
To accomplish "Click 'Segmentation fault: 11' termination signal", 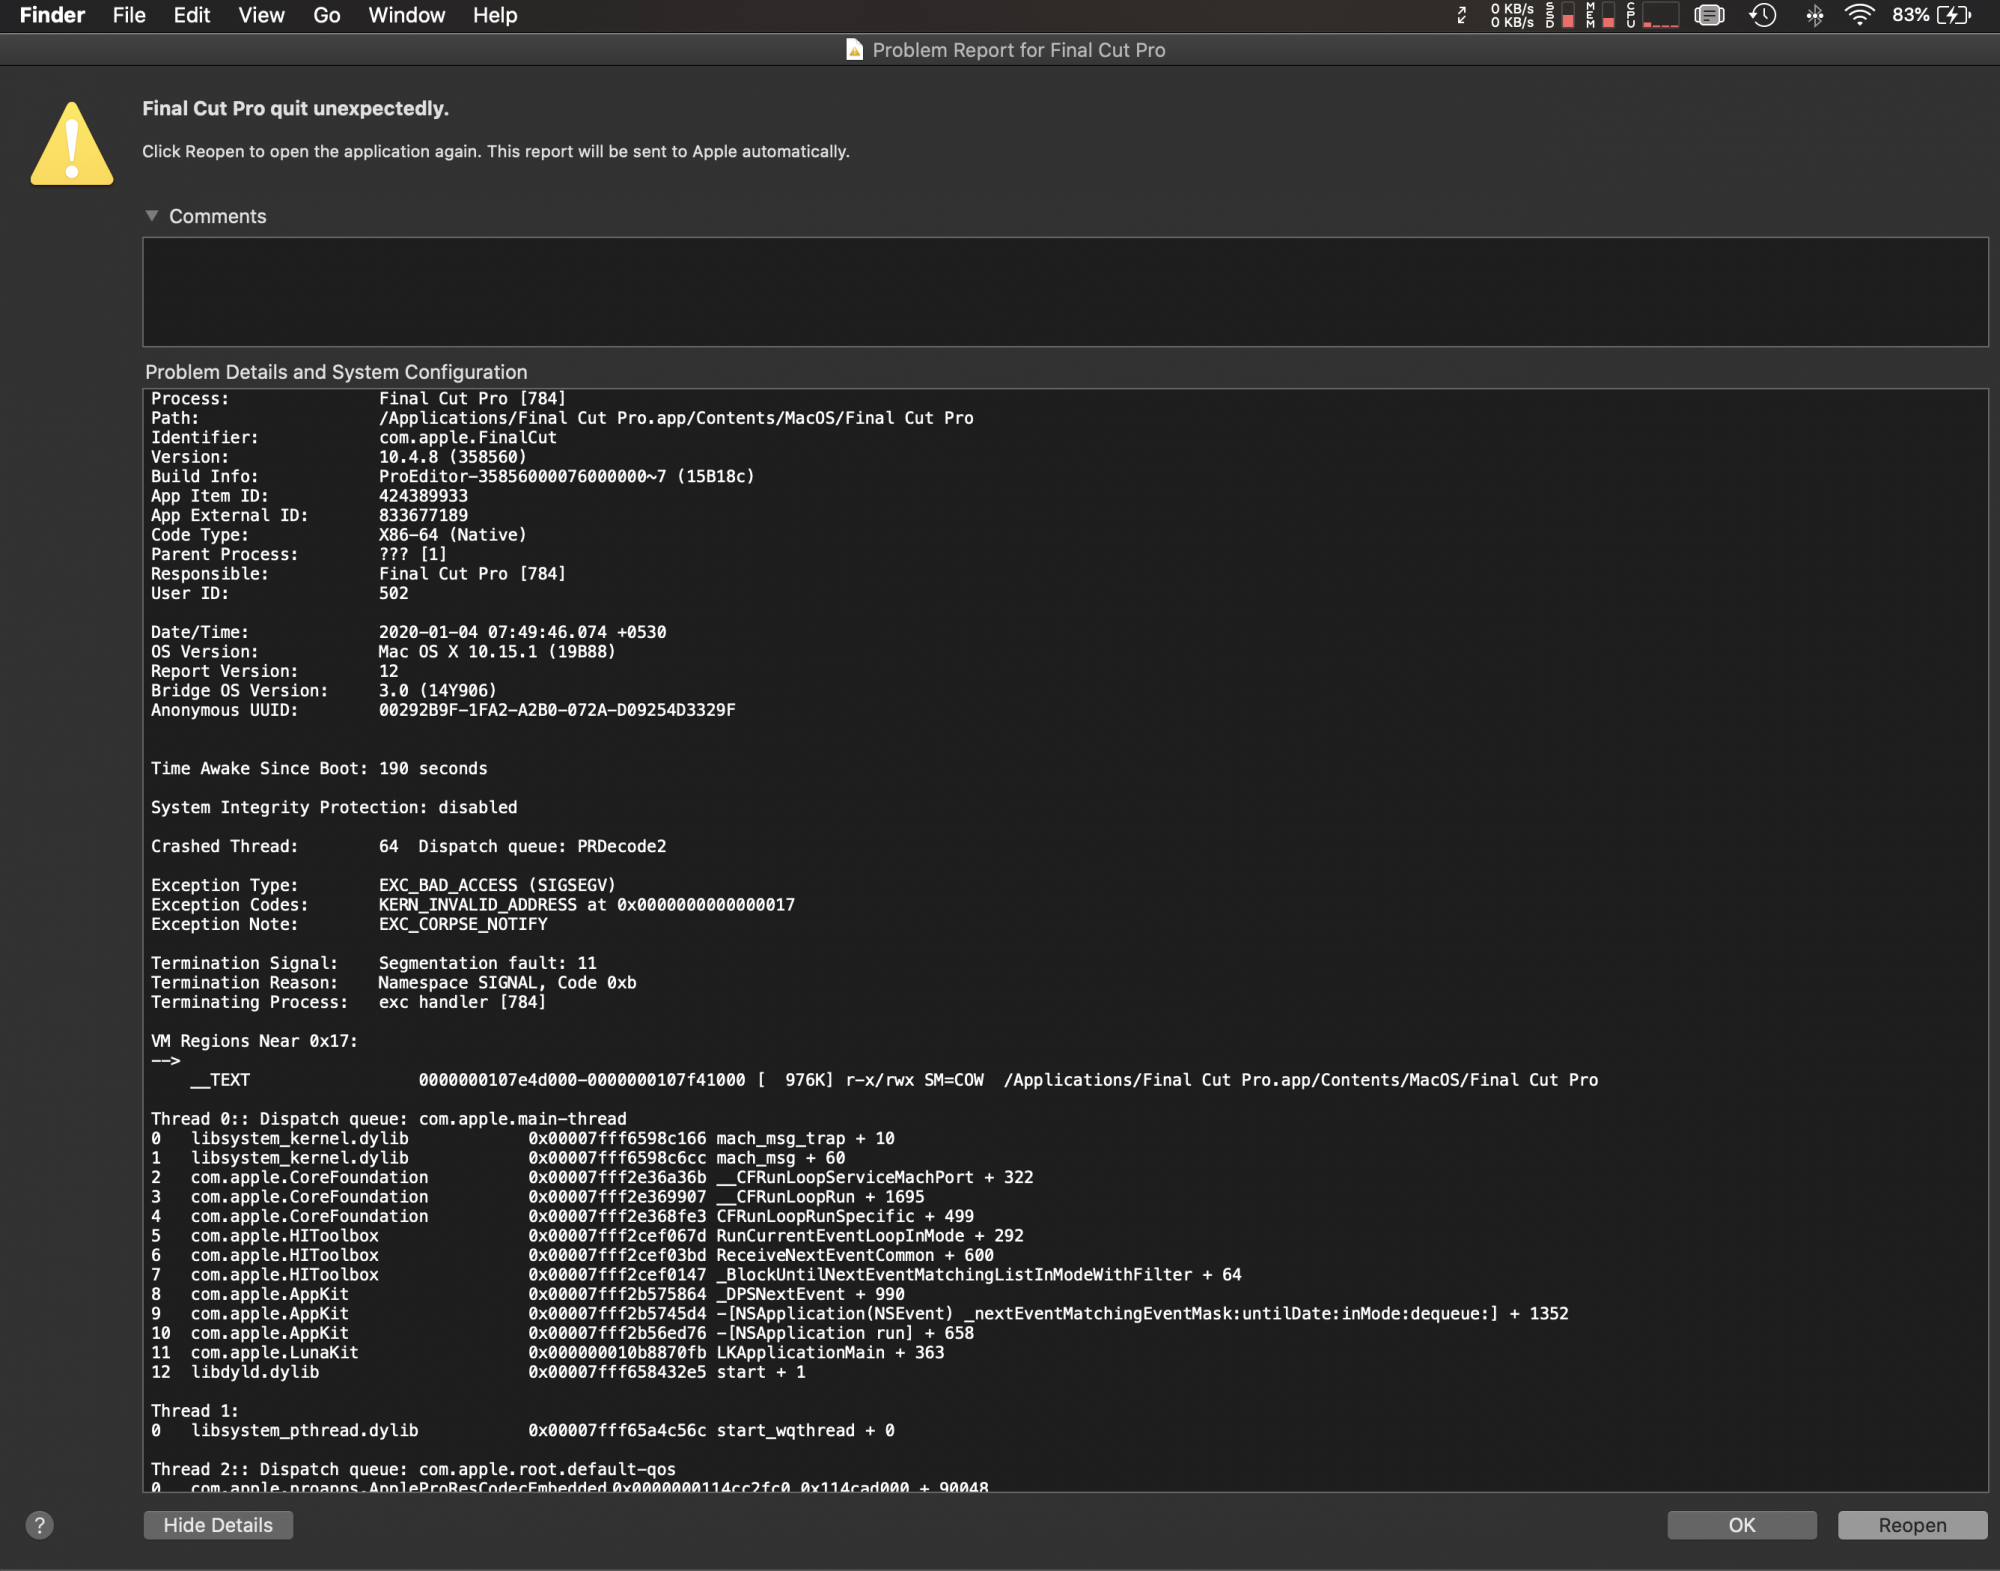I will (x=487, y=964).
